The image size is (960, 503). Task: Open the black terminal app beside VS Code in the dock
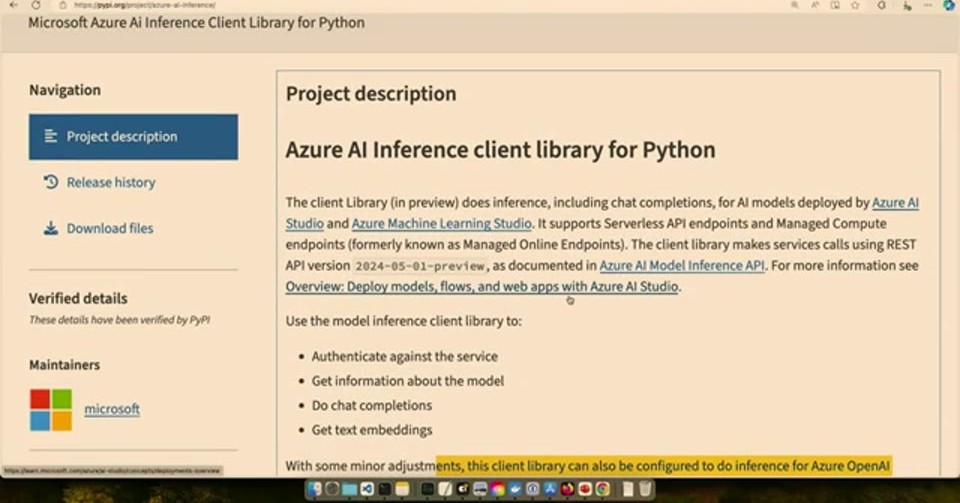pyautogui.click(x=384, y=489)
